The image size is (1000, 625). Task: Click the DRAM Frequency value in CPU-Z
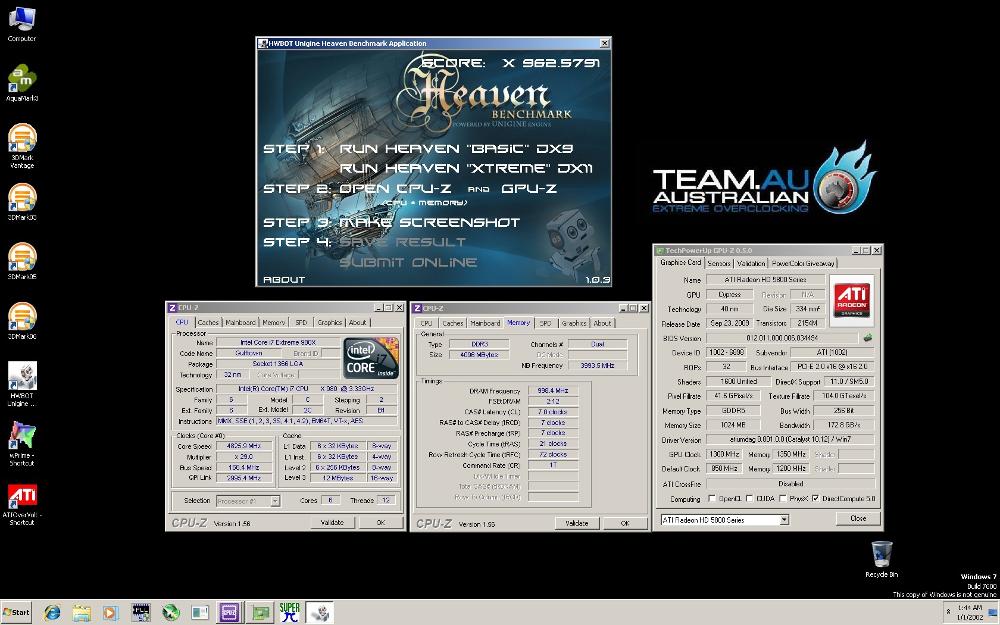[553, 390]
